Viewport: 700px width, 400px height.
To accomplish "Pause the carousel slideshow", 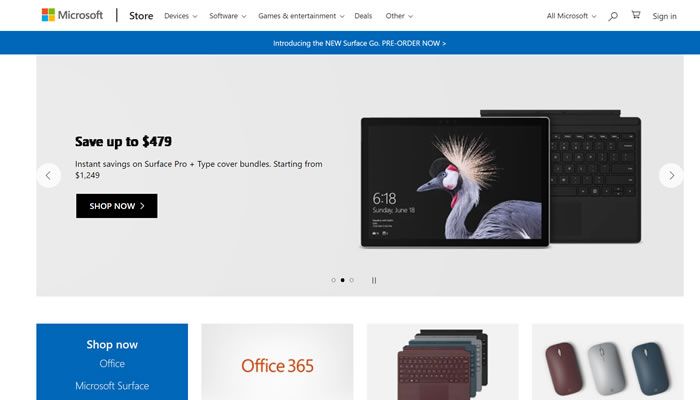I will pos(374,280).
